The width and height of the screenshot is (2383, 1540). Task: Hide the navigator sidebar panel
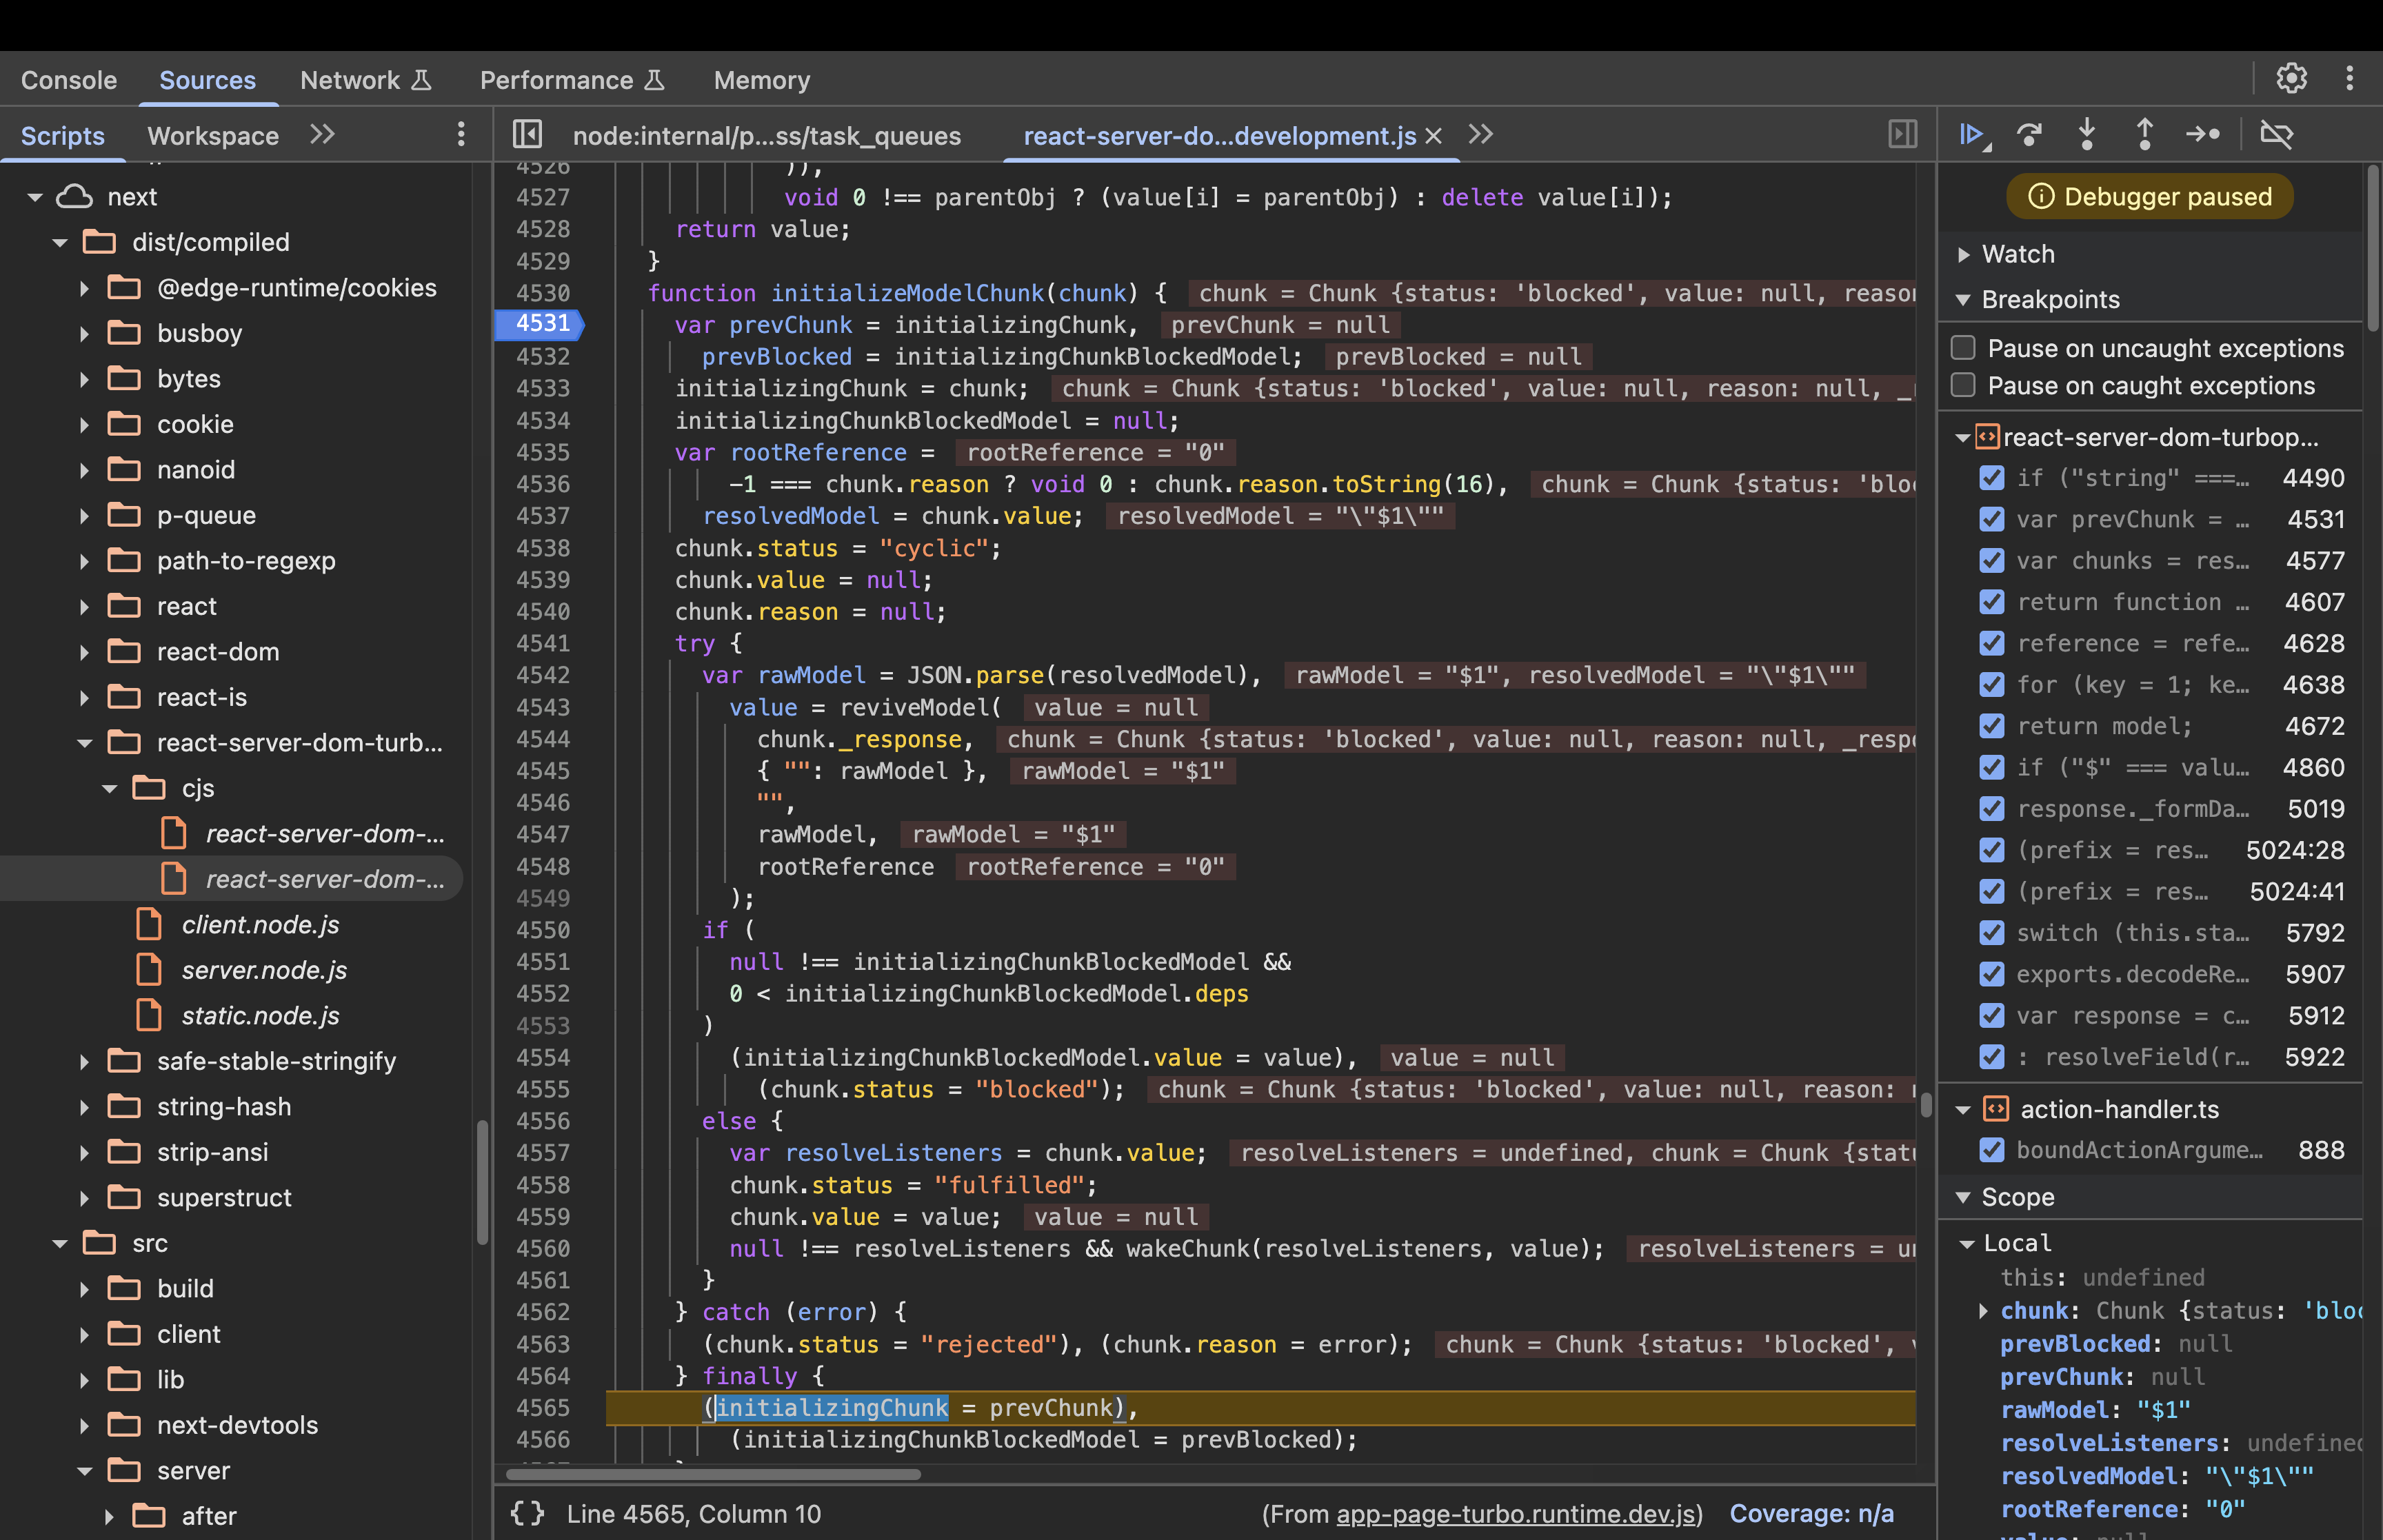coord(527,134)
